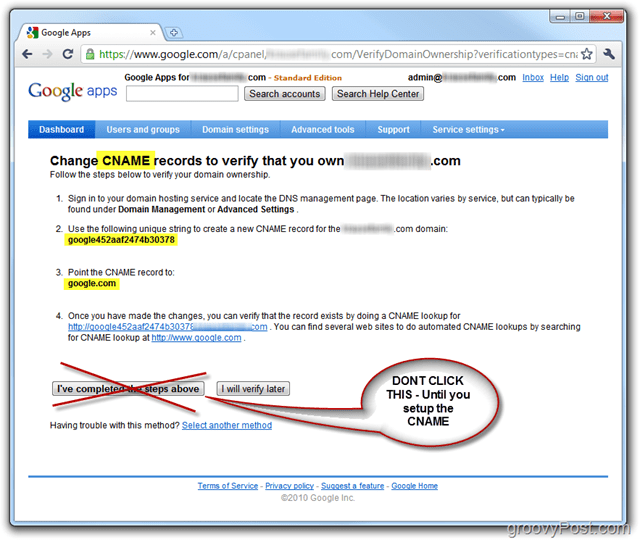The image size is (640, 540).
Task: Reload the page with refresh icon
Action: click(68, 53)
